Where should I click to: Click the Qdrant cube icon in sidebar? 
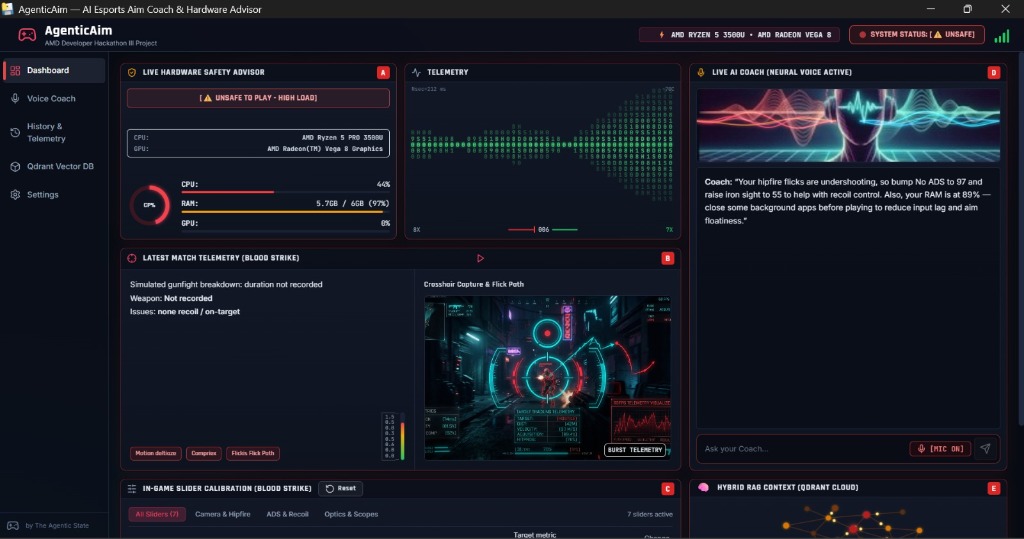[15, 167]
